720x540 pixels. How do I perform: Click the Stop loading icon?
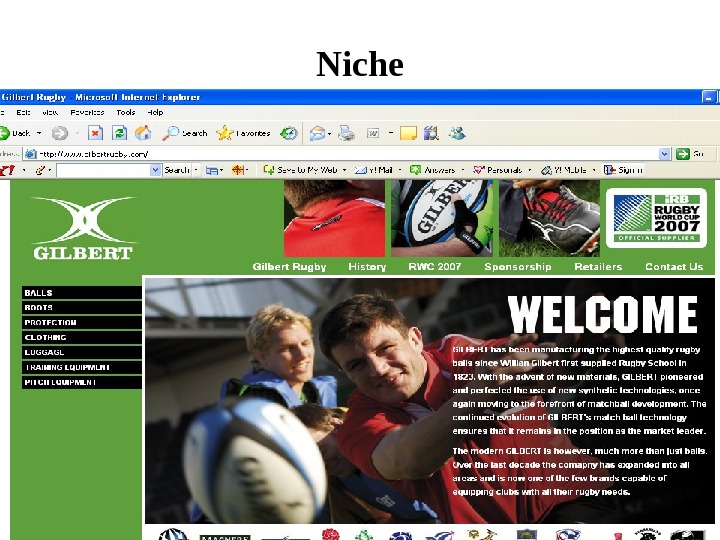[95, 133]
